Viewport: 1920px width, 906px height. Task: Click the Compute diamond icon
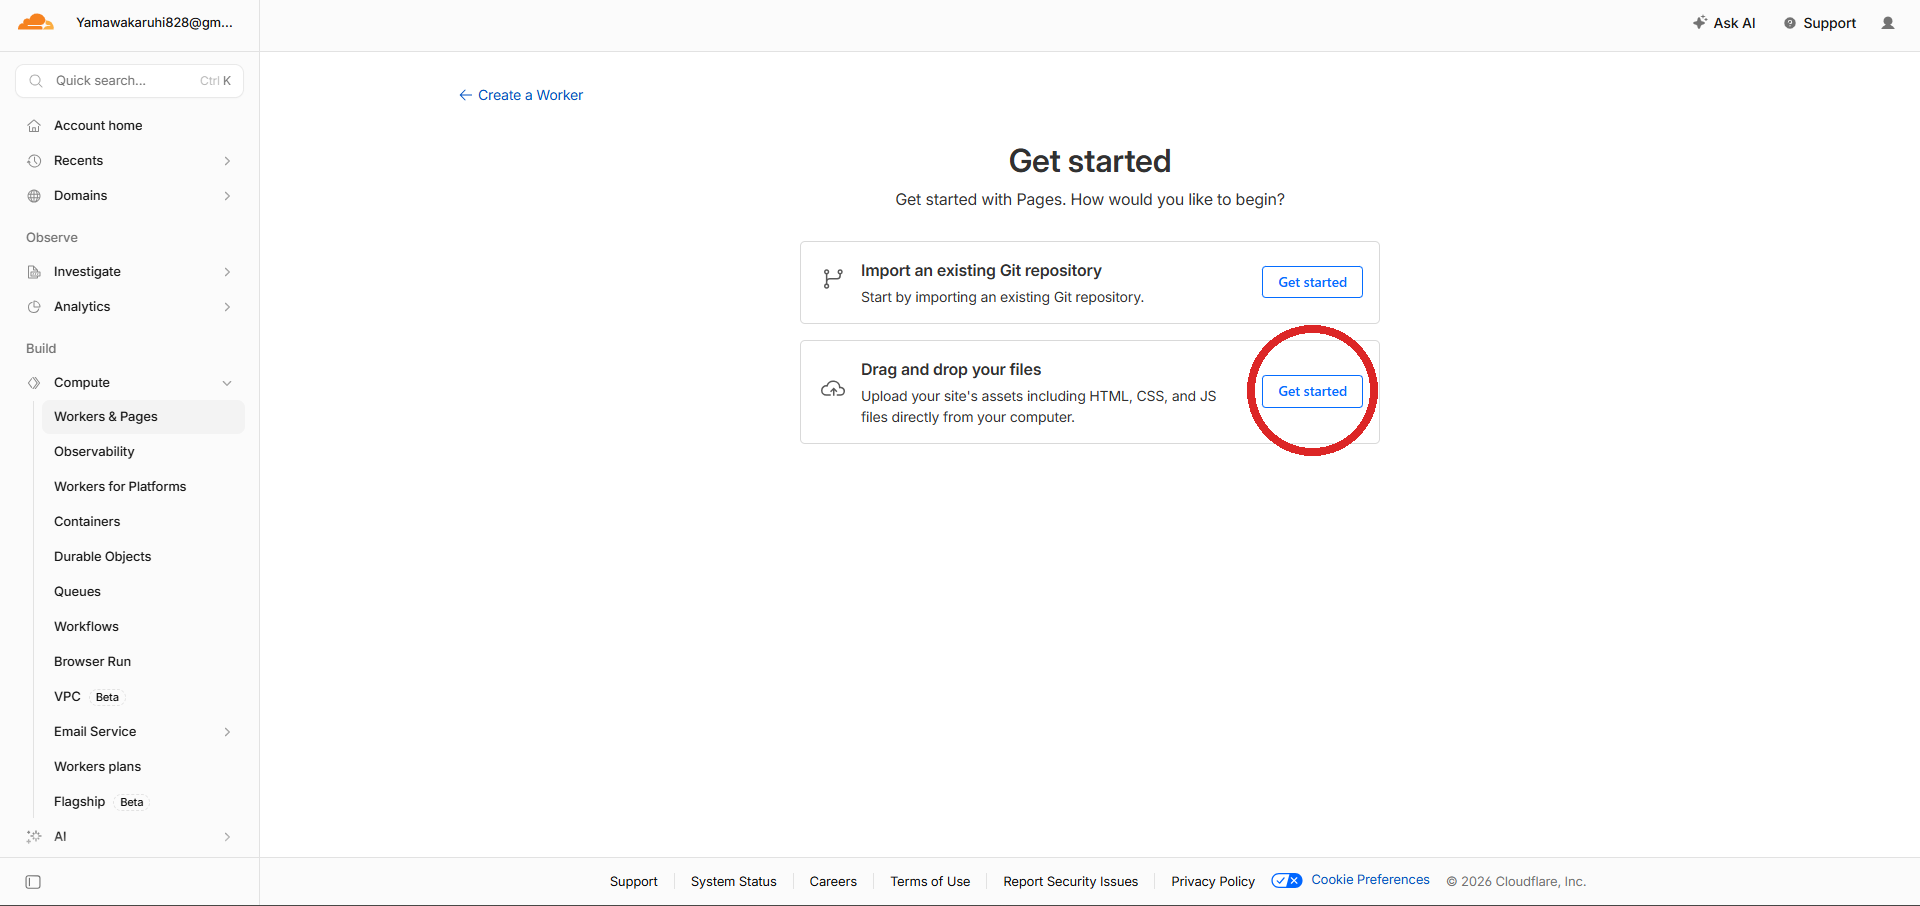pos(34,383)
